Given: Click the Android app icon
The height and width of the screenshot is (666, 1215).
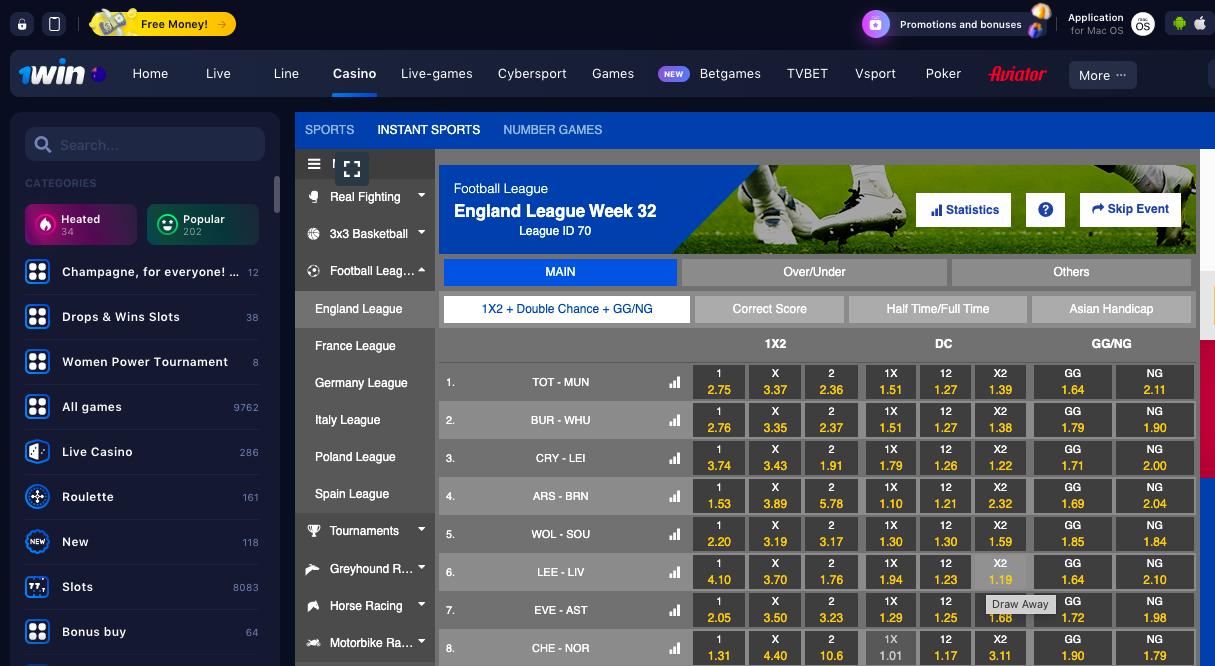Looking at the screenshot, I should (1179, 24).
